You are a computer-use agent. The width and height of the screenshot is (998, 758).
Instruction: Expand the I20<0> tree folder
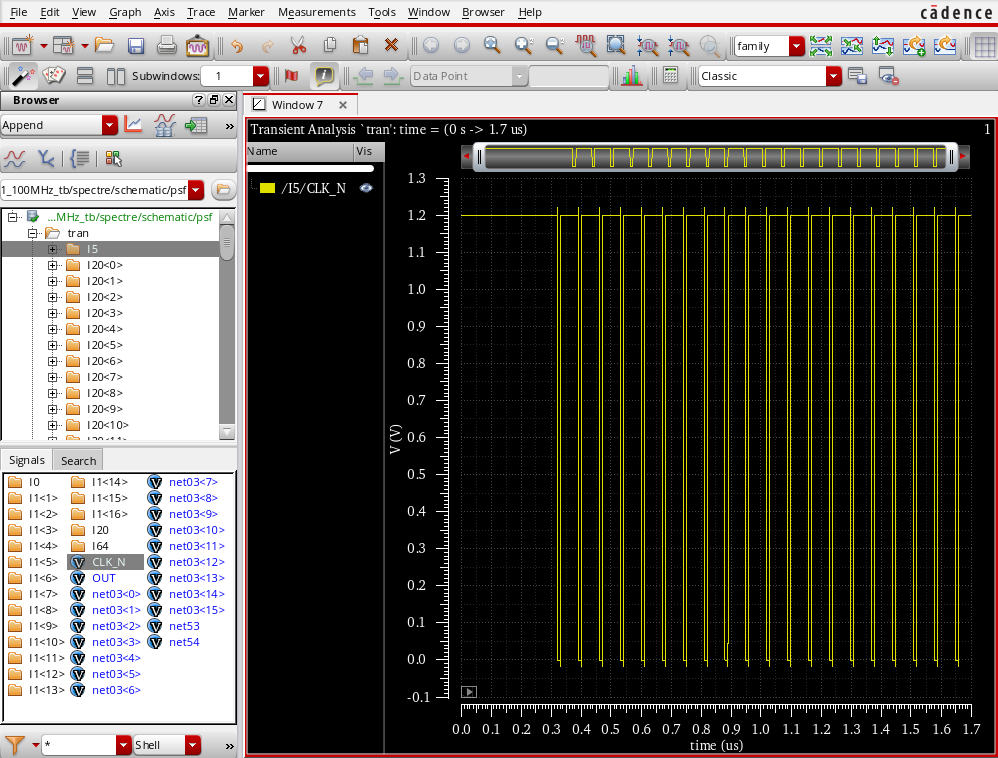pos(53,265)
